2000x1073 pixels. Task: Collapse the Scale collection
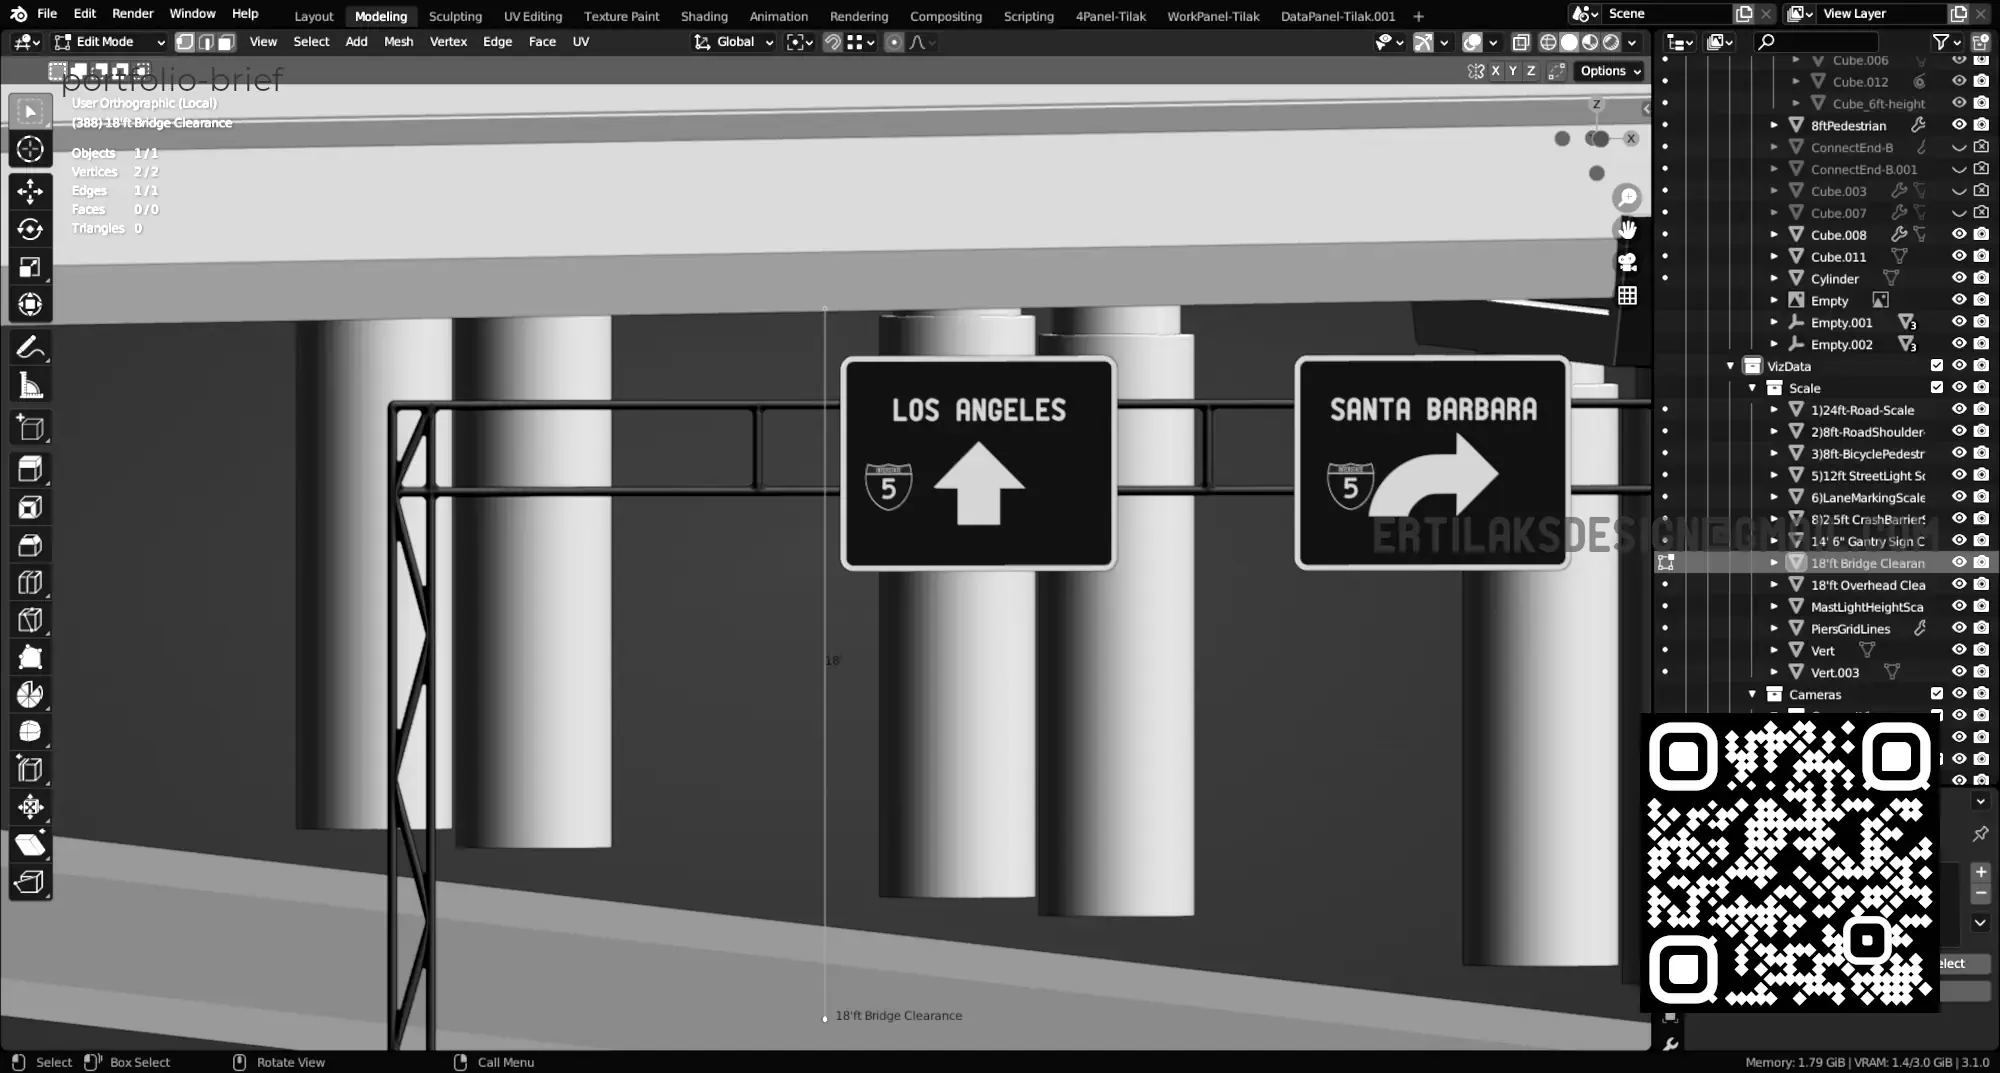[1752, 388]
